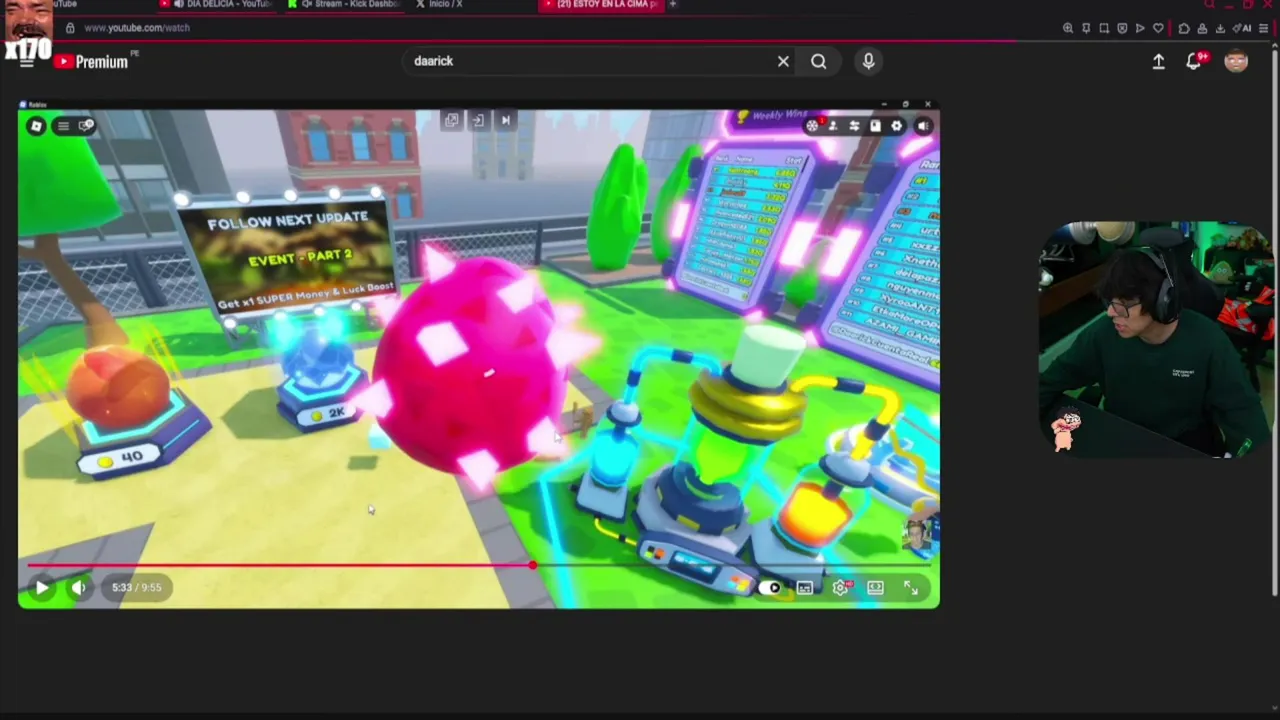Open the browser downloads icon
Viewport: 1280px width, 720px height.
1219,28
